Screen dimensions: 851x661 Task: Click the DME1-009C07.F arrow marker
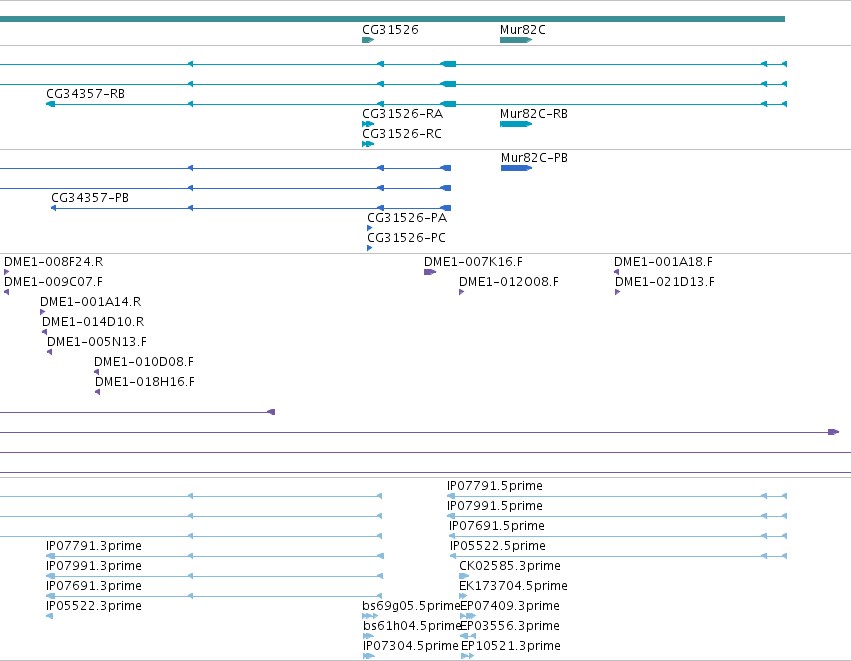(7, 293)
